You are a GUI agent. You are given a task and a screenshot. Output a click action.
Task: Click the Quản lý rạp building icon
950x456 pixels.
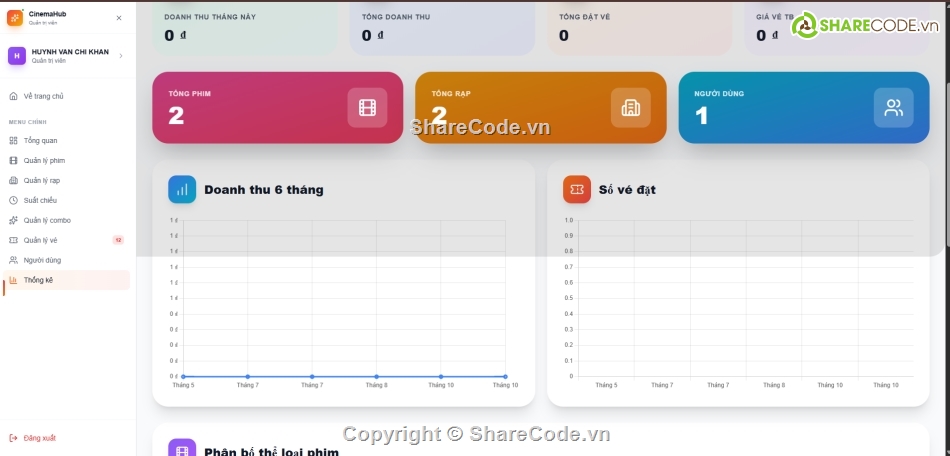point(13,180)
